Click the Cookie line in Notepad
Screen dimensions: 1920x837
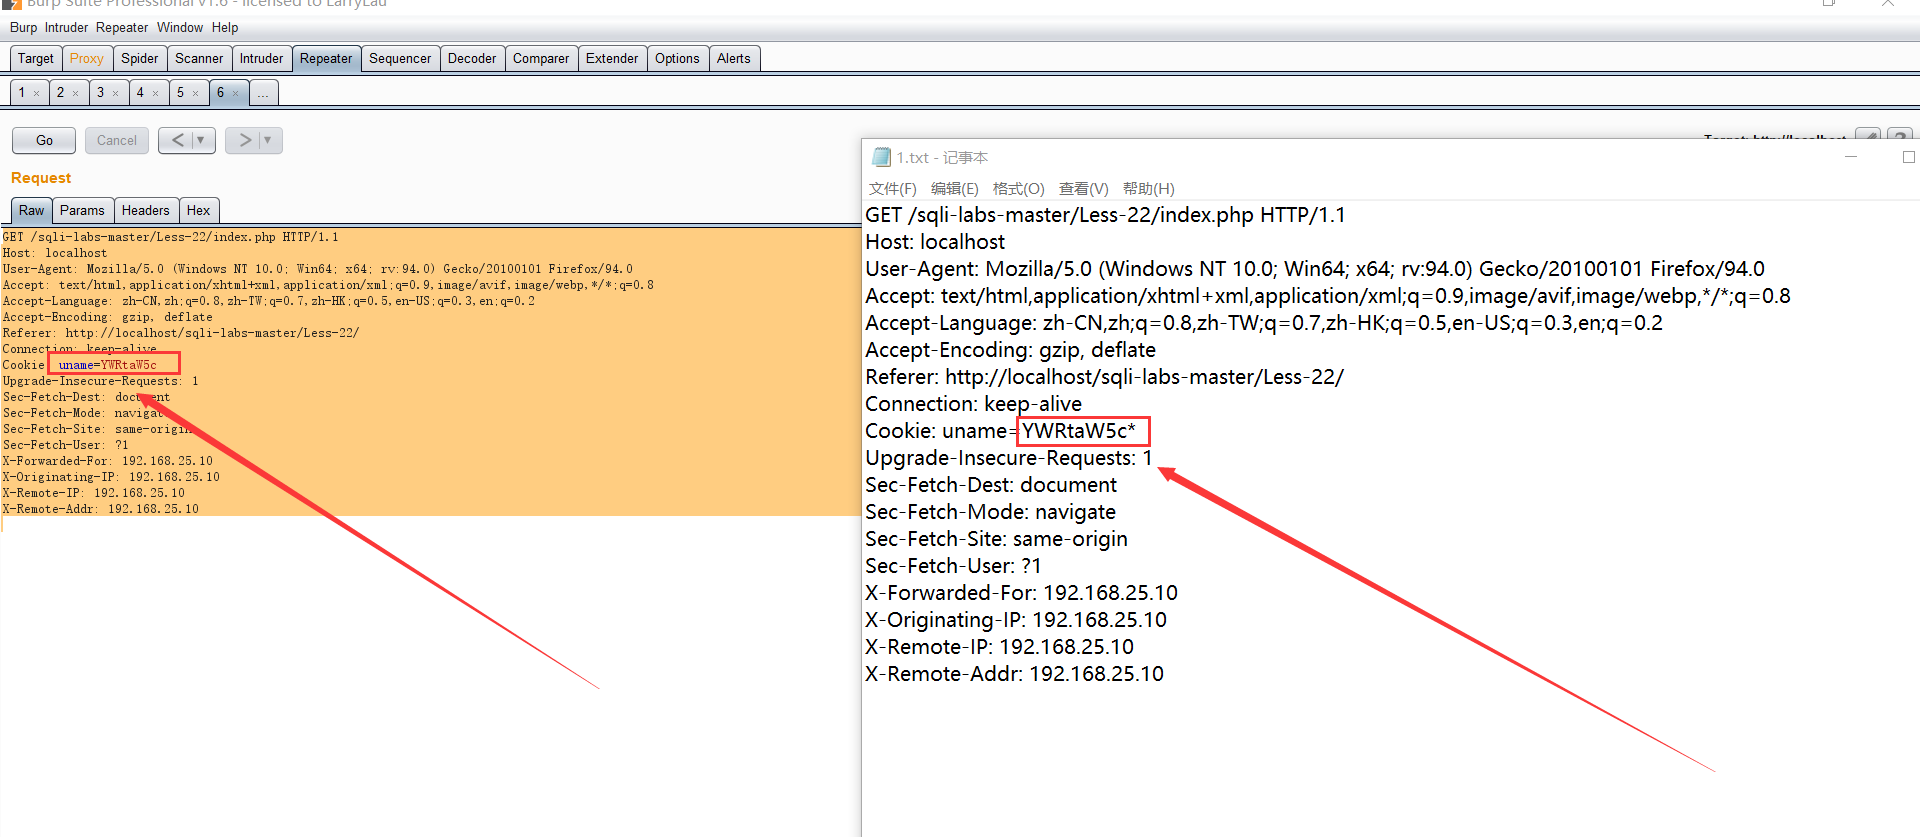[x=1000, y=431]
